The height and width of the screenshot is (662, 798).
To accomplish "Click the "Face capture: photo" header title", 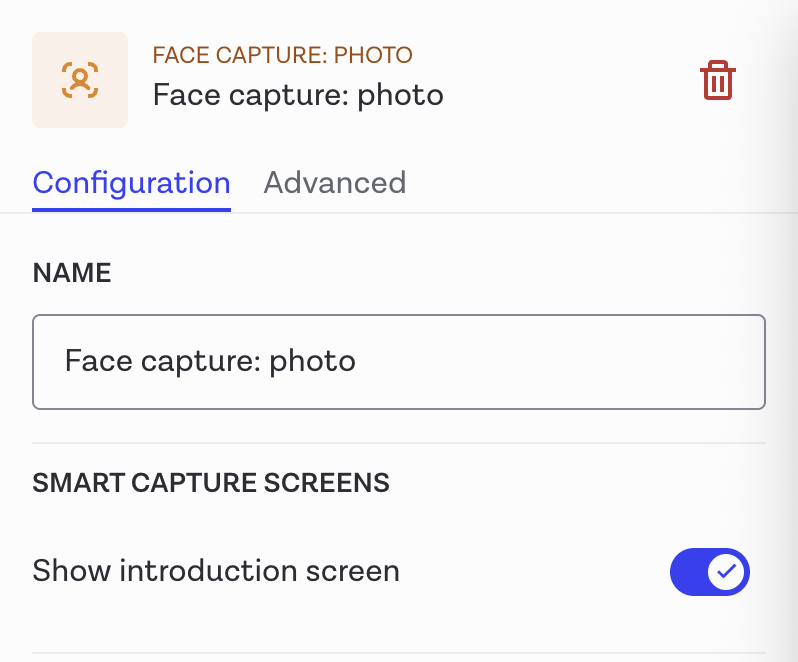I will pyautogui.click(x=297, y=95).
